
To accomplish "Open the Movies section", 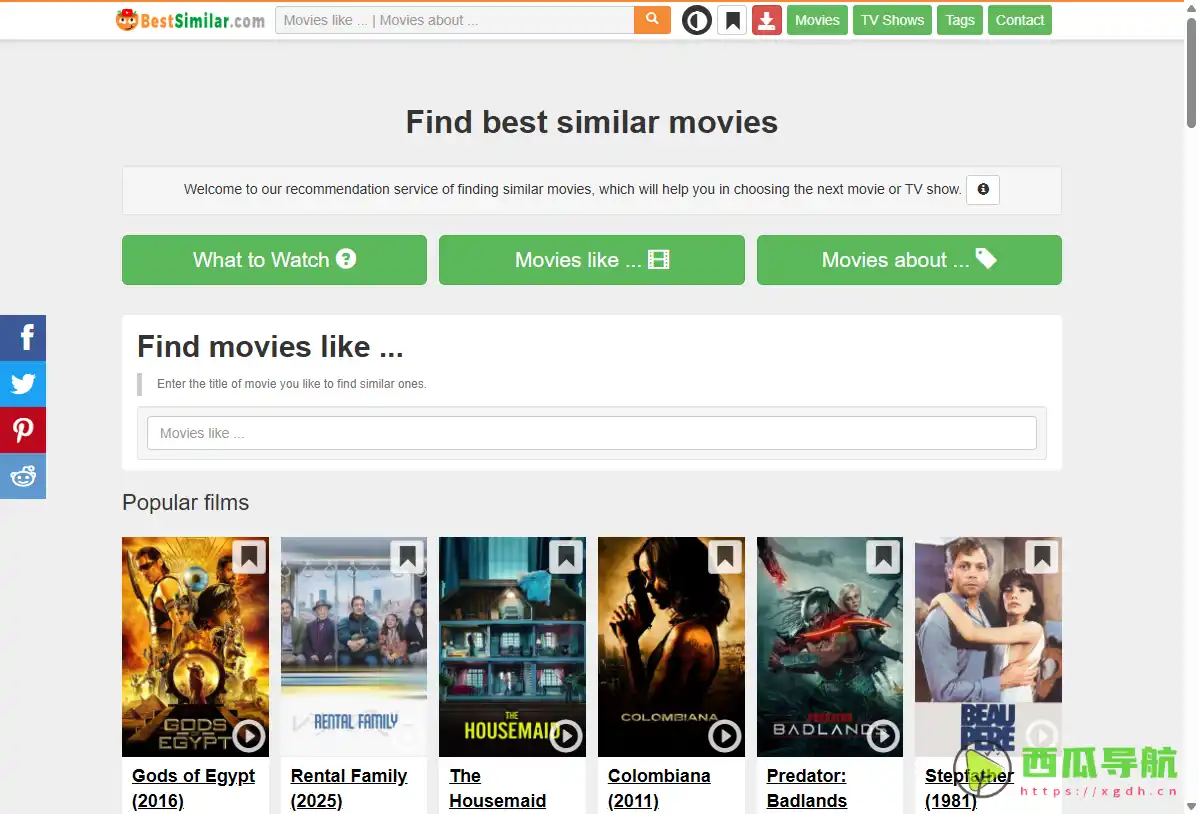I will pyautogui.click(x=817, y=20).
